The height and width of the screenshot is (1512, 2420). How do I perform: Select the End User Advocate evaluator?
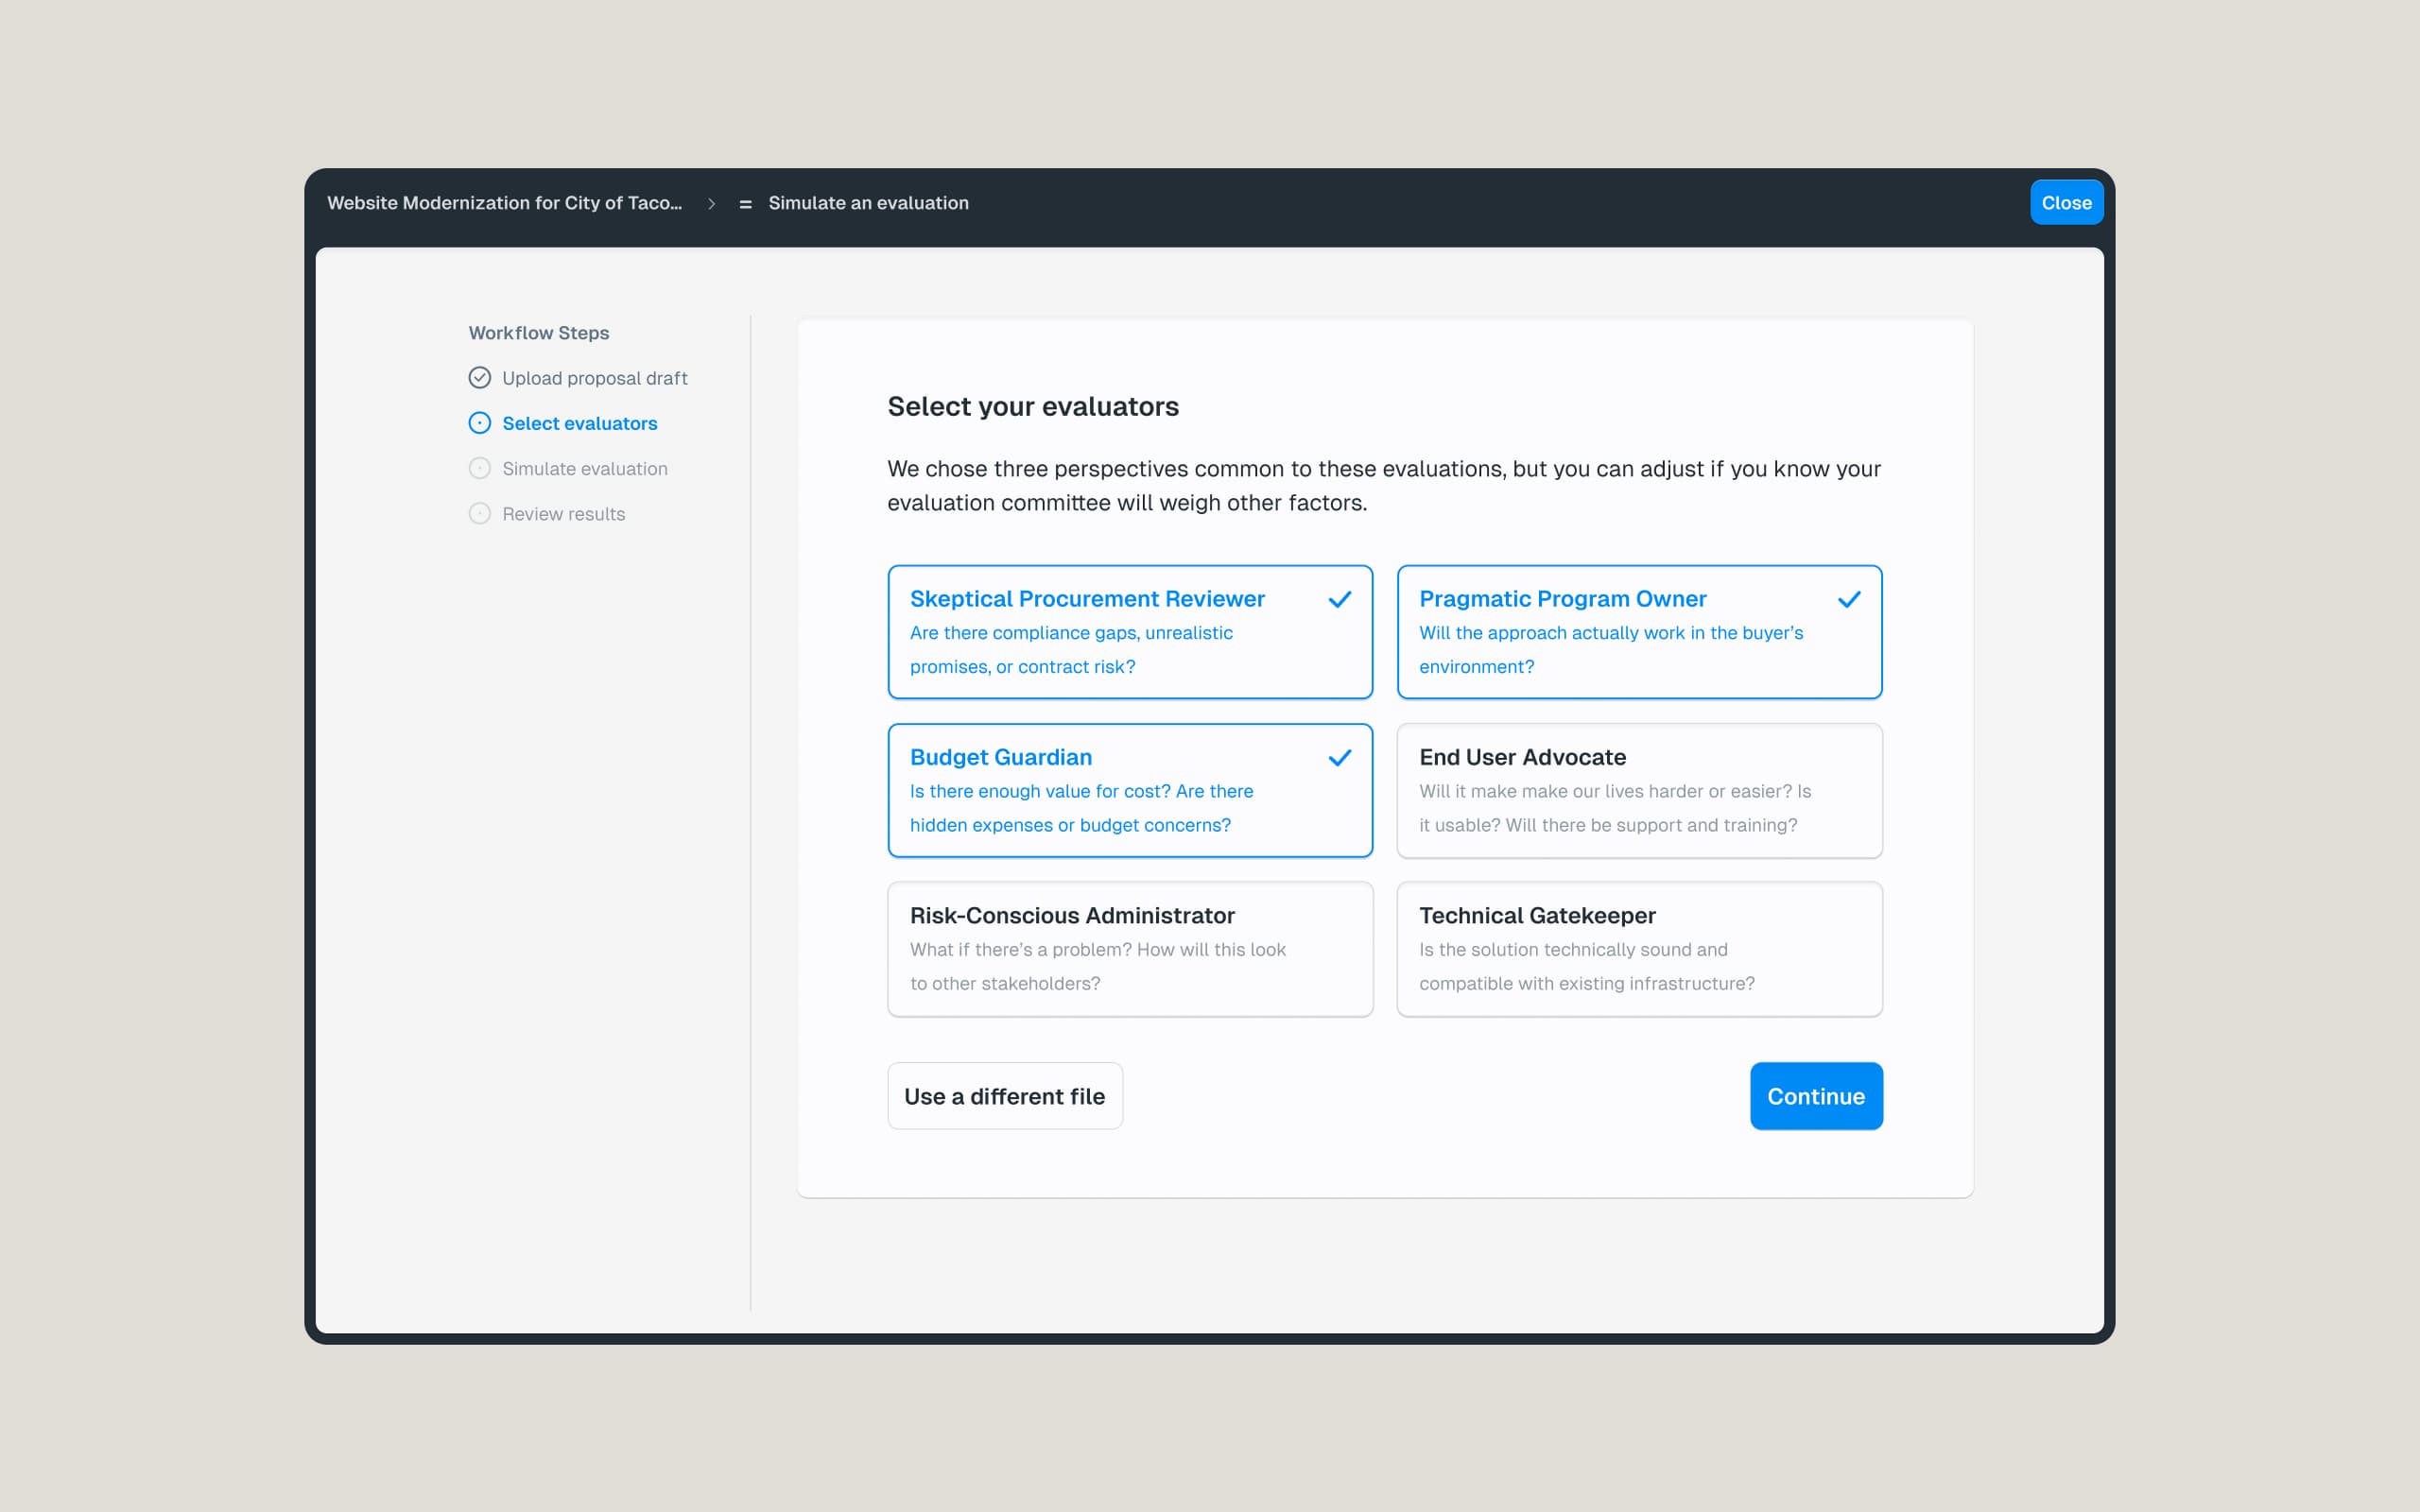pyautogui.click(x=1638, y=790)
